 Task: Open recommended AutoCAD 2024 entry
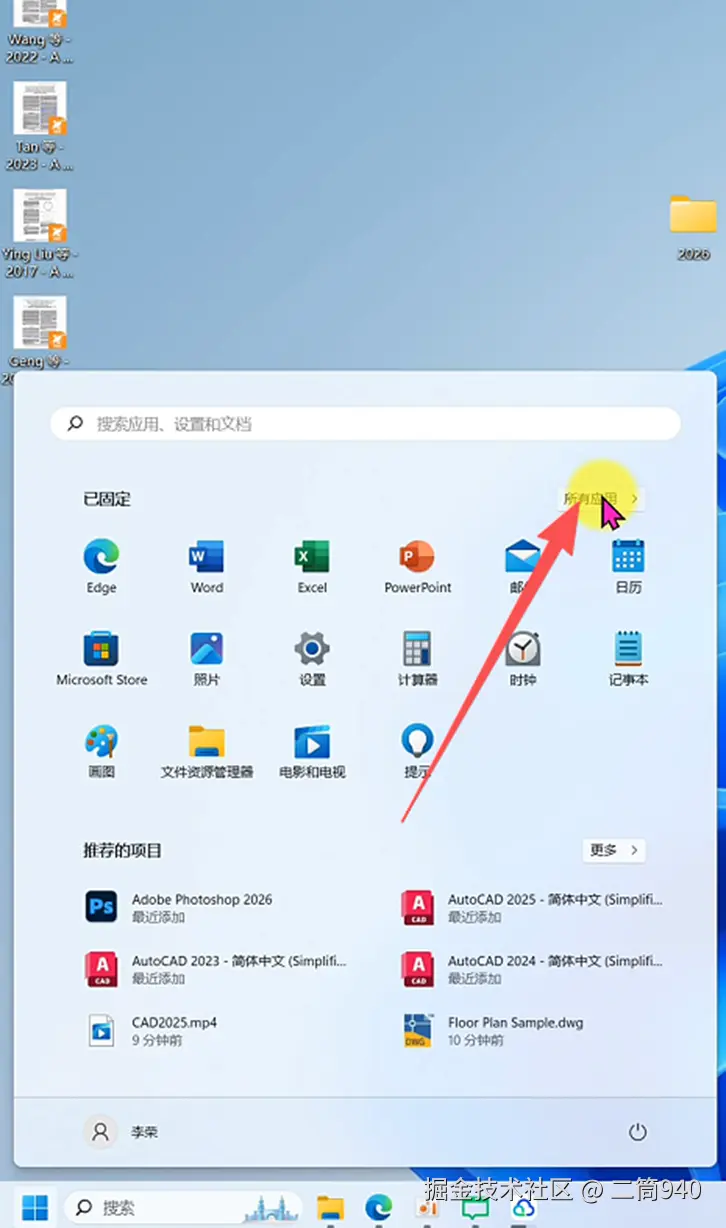(532, 969)
